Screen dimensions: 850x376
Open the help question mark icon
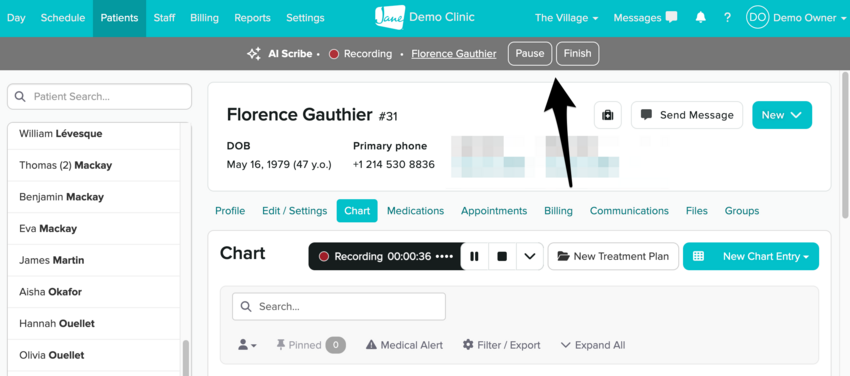(x=727, y=18)
